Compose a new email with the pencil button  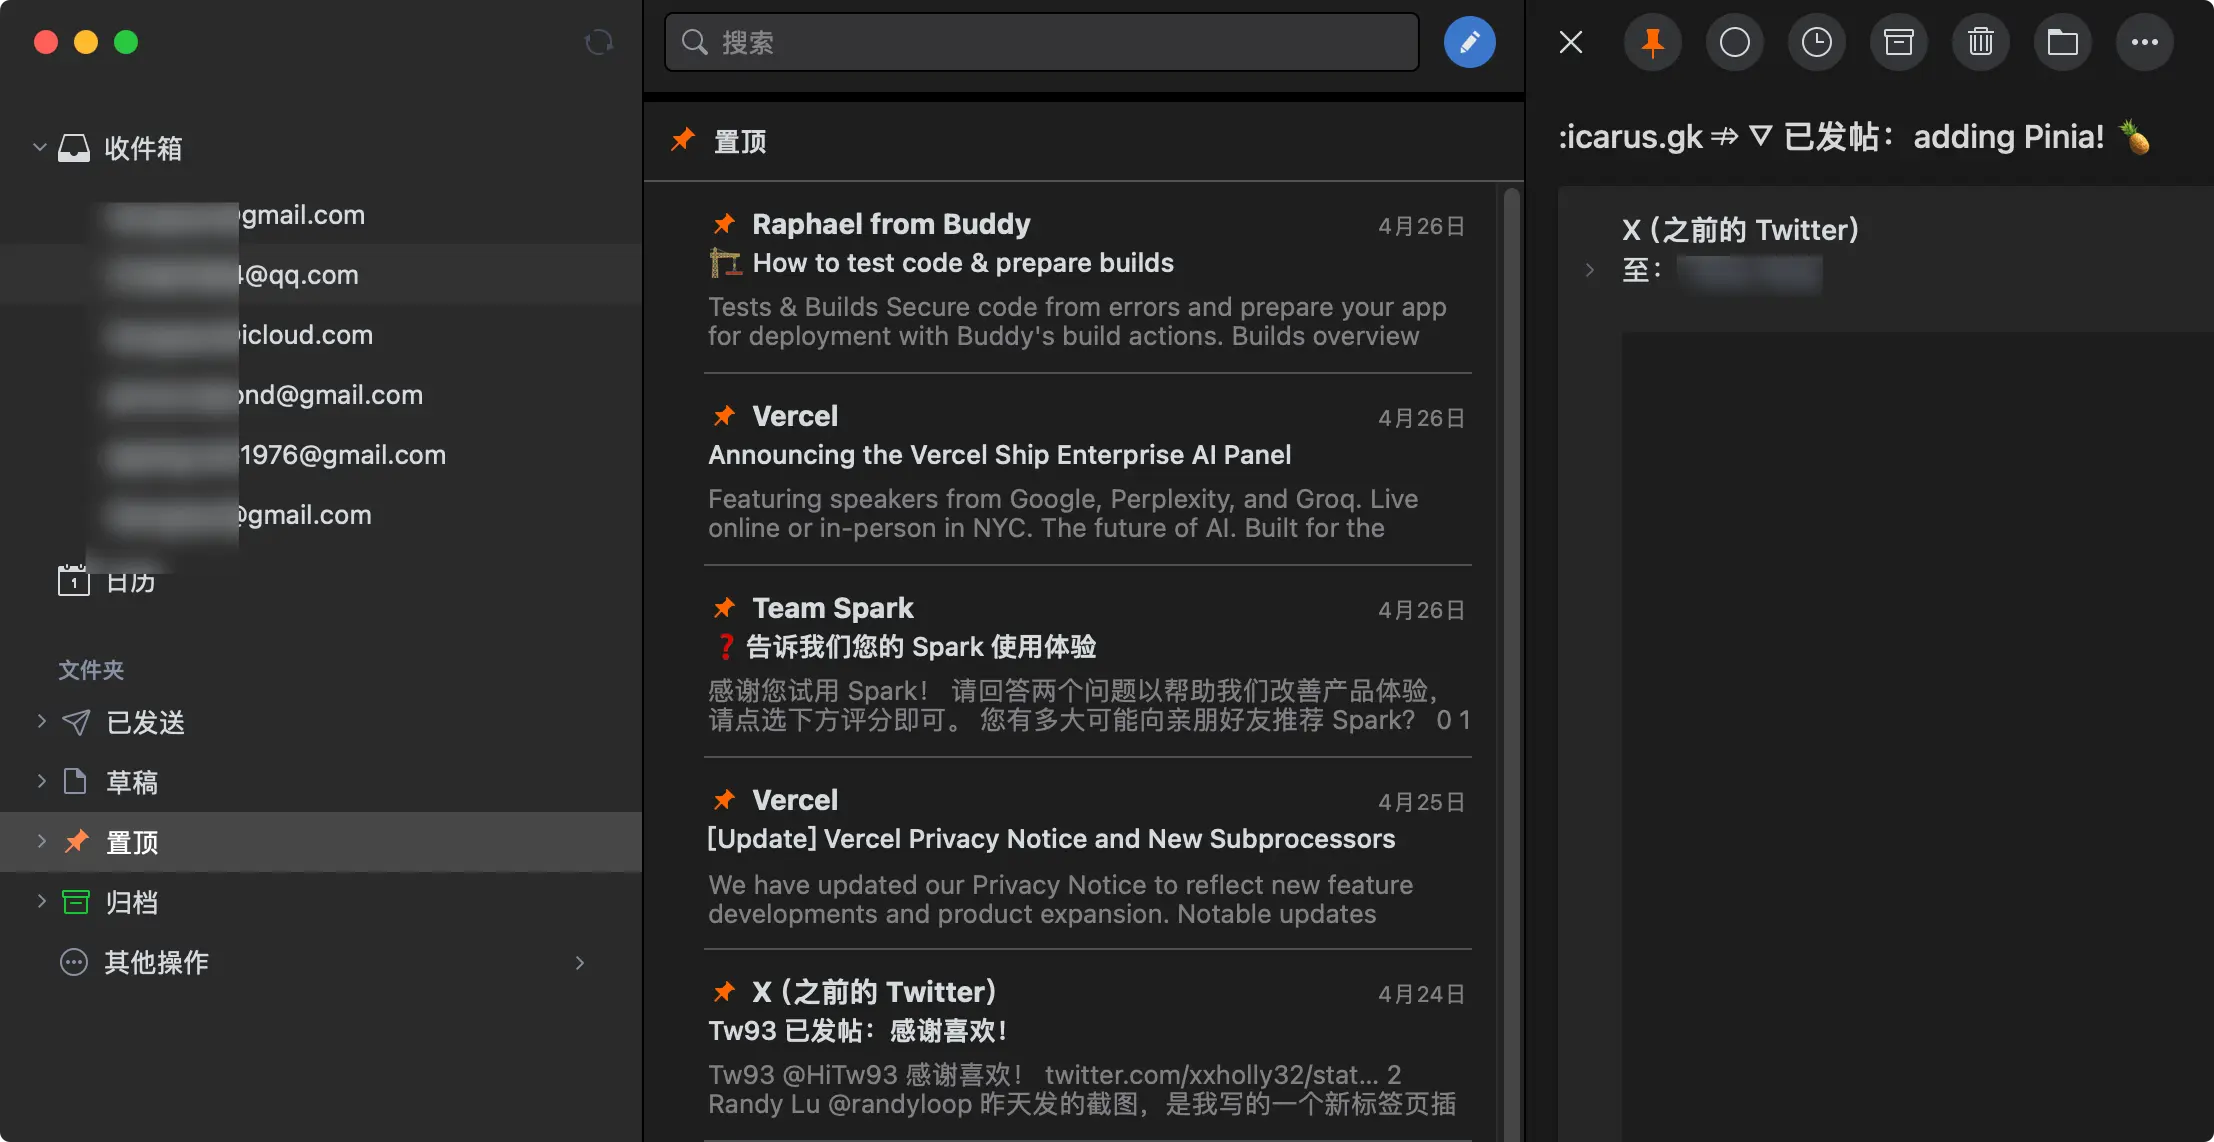pyautogui.click(x=1469, y=42)
